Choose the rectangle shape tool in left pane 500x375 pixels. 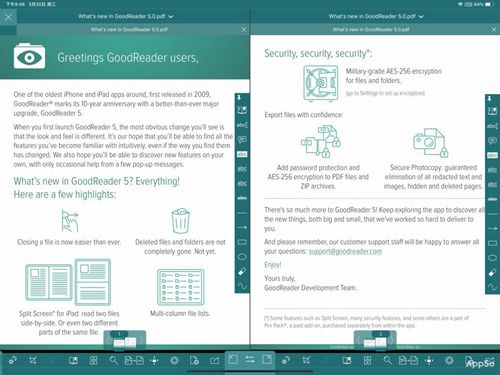coord(242,242)
